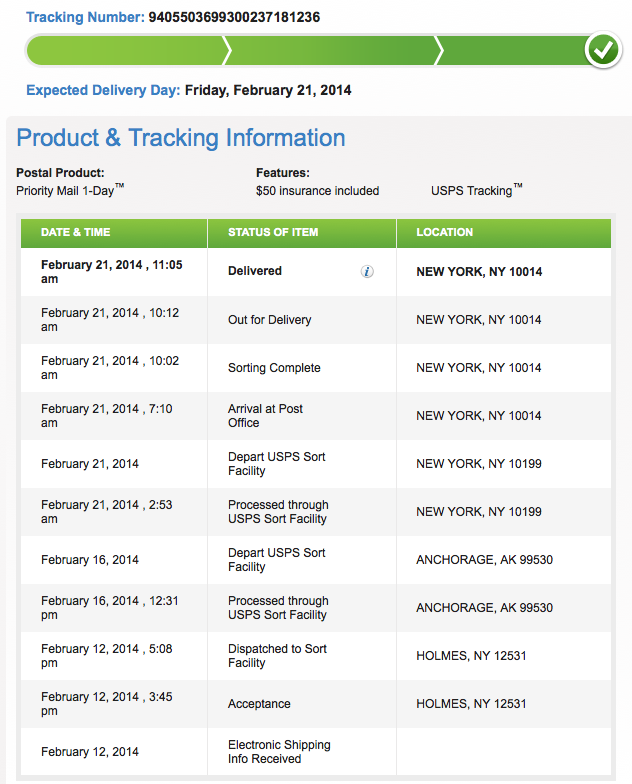The height and width of the screenshot is (784, 632).
Task: Click the green checkmark delivery icon
Action: pos(602,49)
